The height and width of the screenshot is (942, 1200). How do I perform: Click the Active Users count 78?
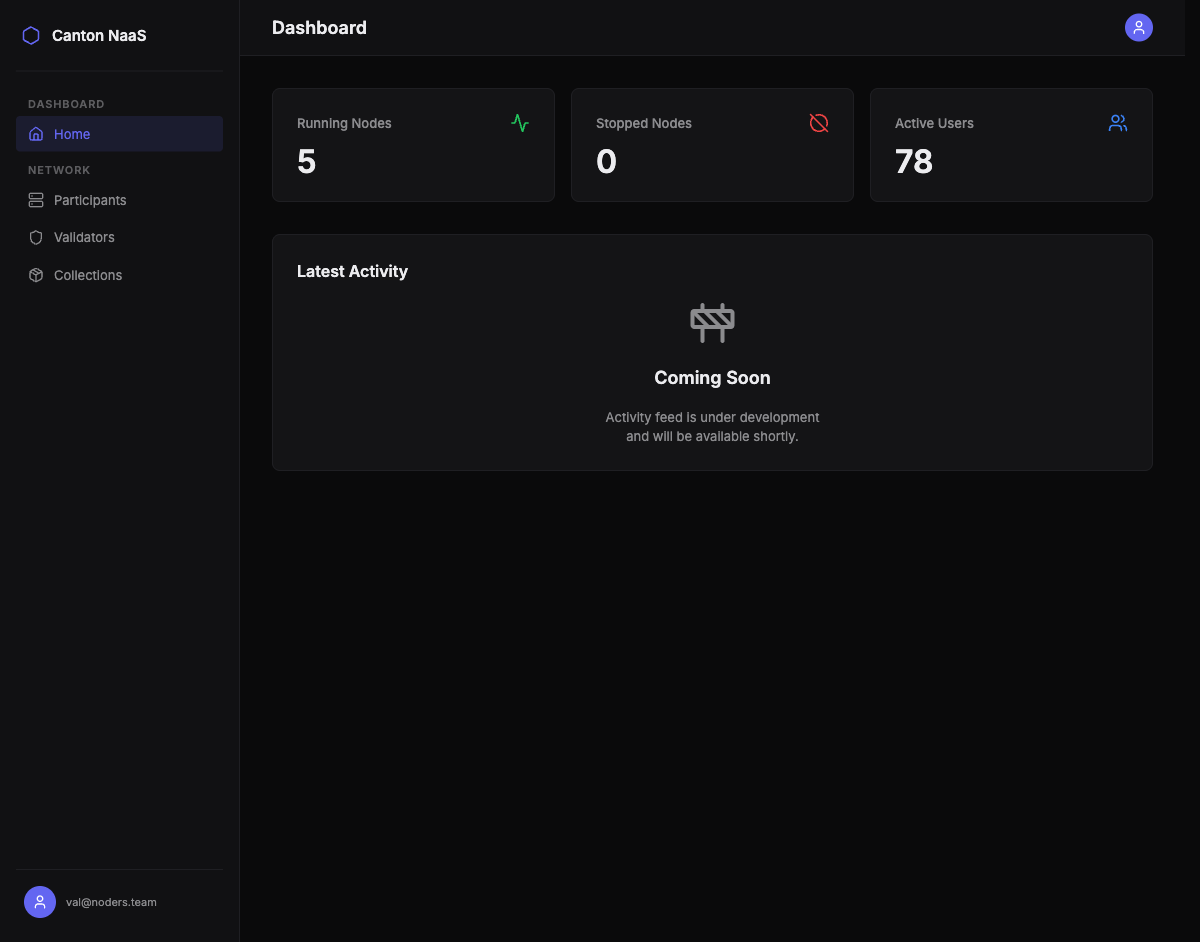click(x=913, y=161)
